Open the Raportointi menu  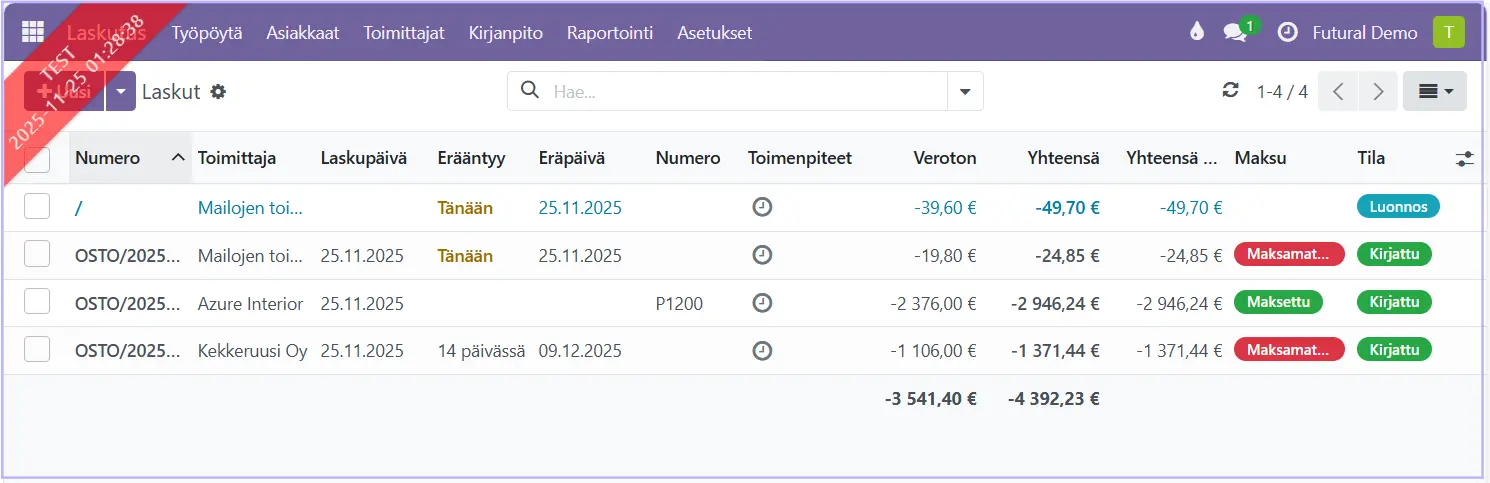609,33
